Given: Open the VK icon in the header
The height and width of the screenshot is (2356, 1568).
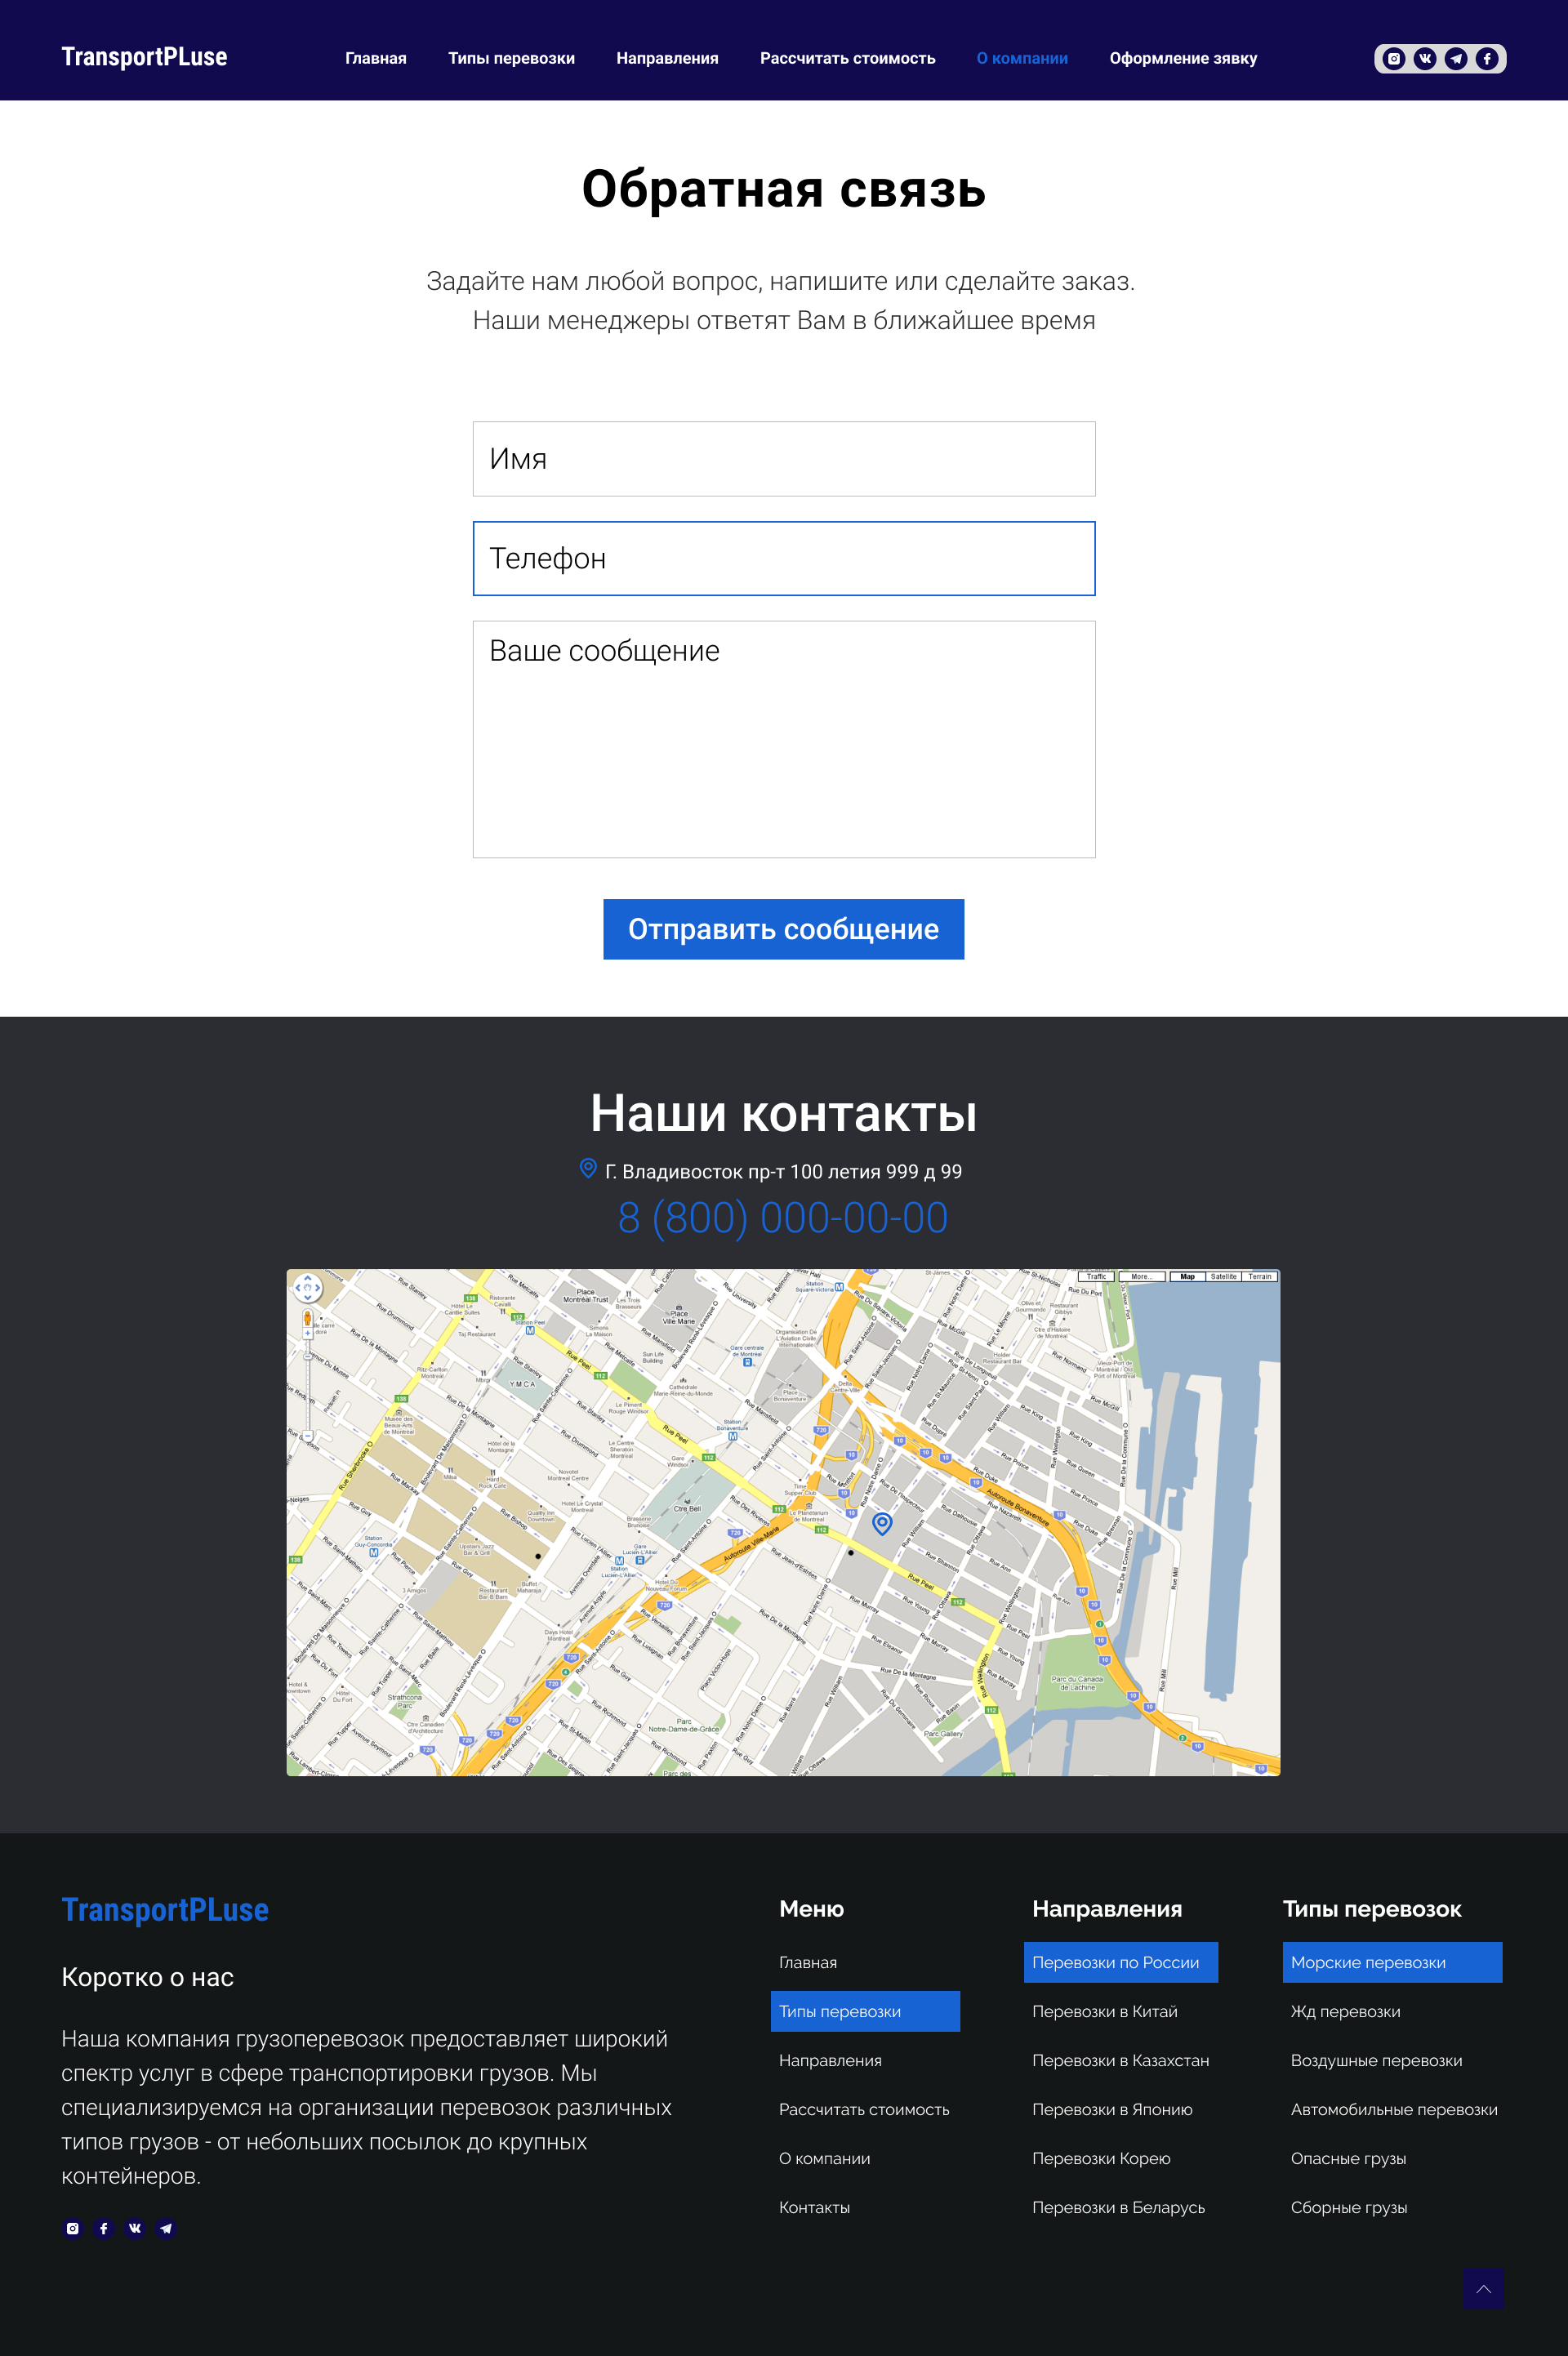Looking at the screenshot, I should click(1425, 59).
